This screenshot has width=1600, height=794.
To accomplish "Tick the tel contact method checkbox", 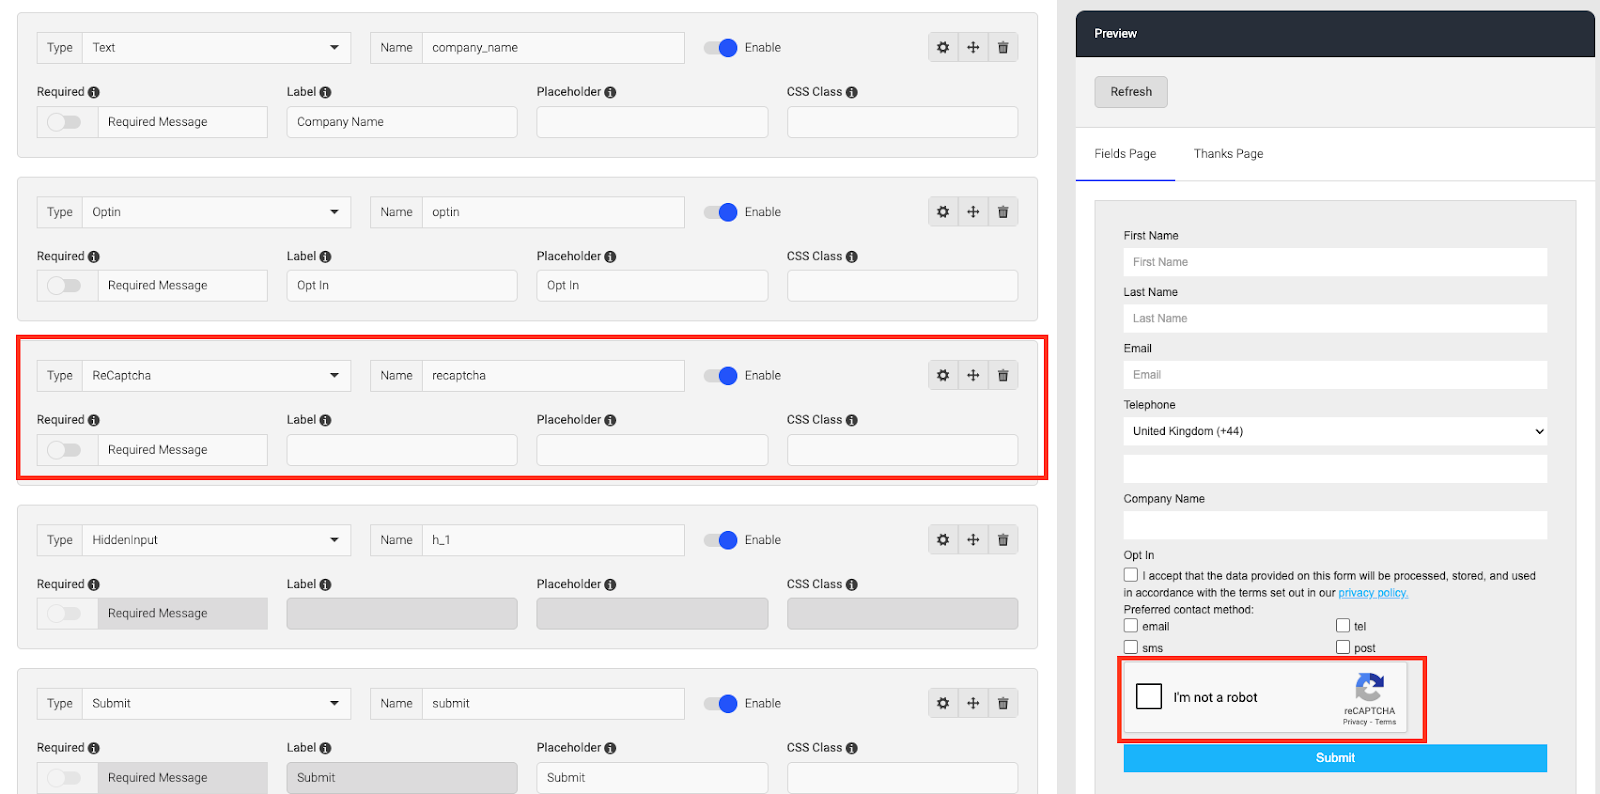I will [1343, 626].
